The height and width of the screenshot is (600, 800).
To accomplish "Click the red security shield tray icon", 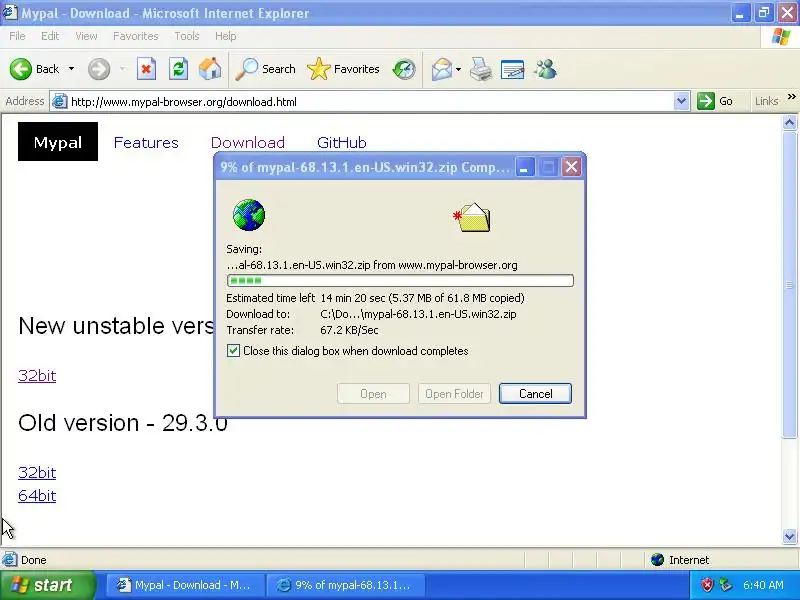I will tap(707, 585).
